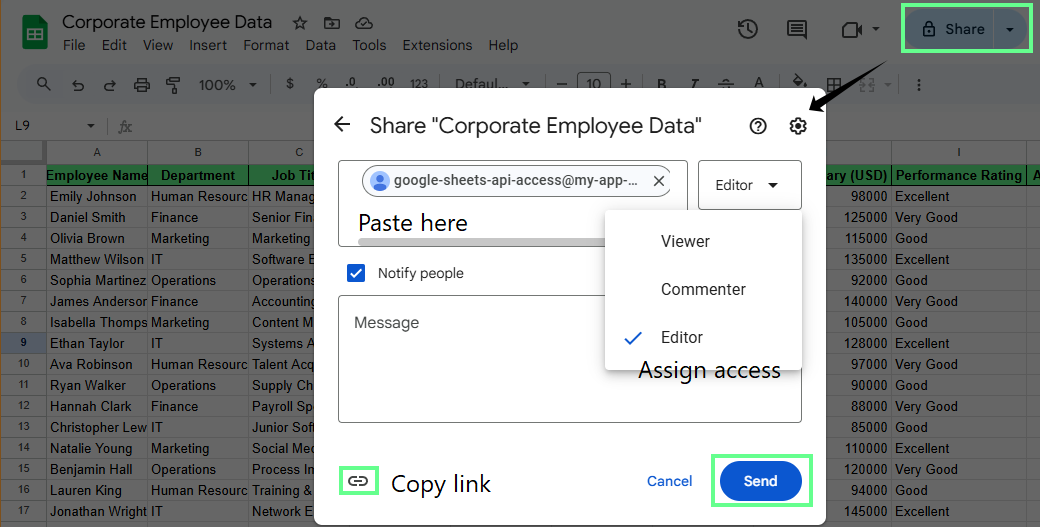Open share dialog help icon
The image size is (1040, 527).
(x=757, y=126)
